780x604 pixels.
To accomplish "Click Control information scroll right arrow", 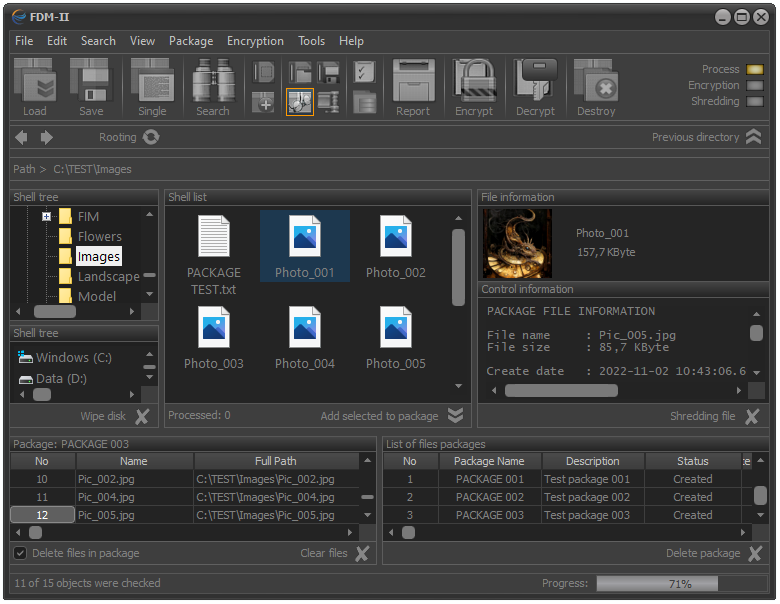I will [739, 391].
